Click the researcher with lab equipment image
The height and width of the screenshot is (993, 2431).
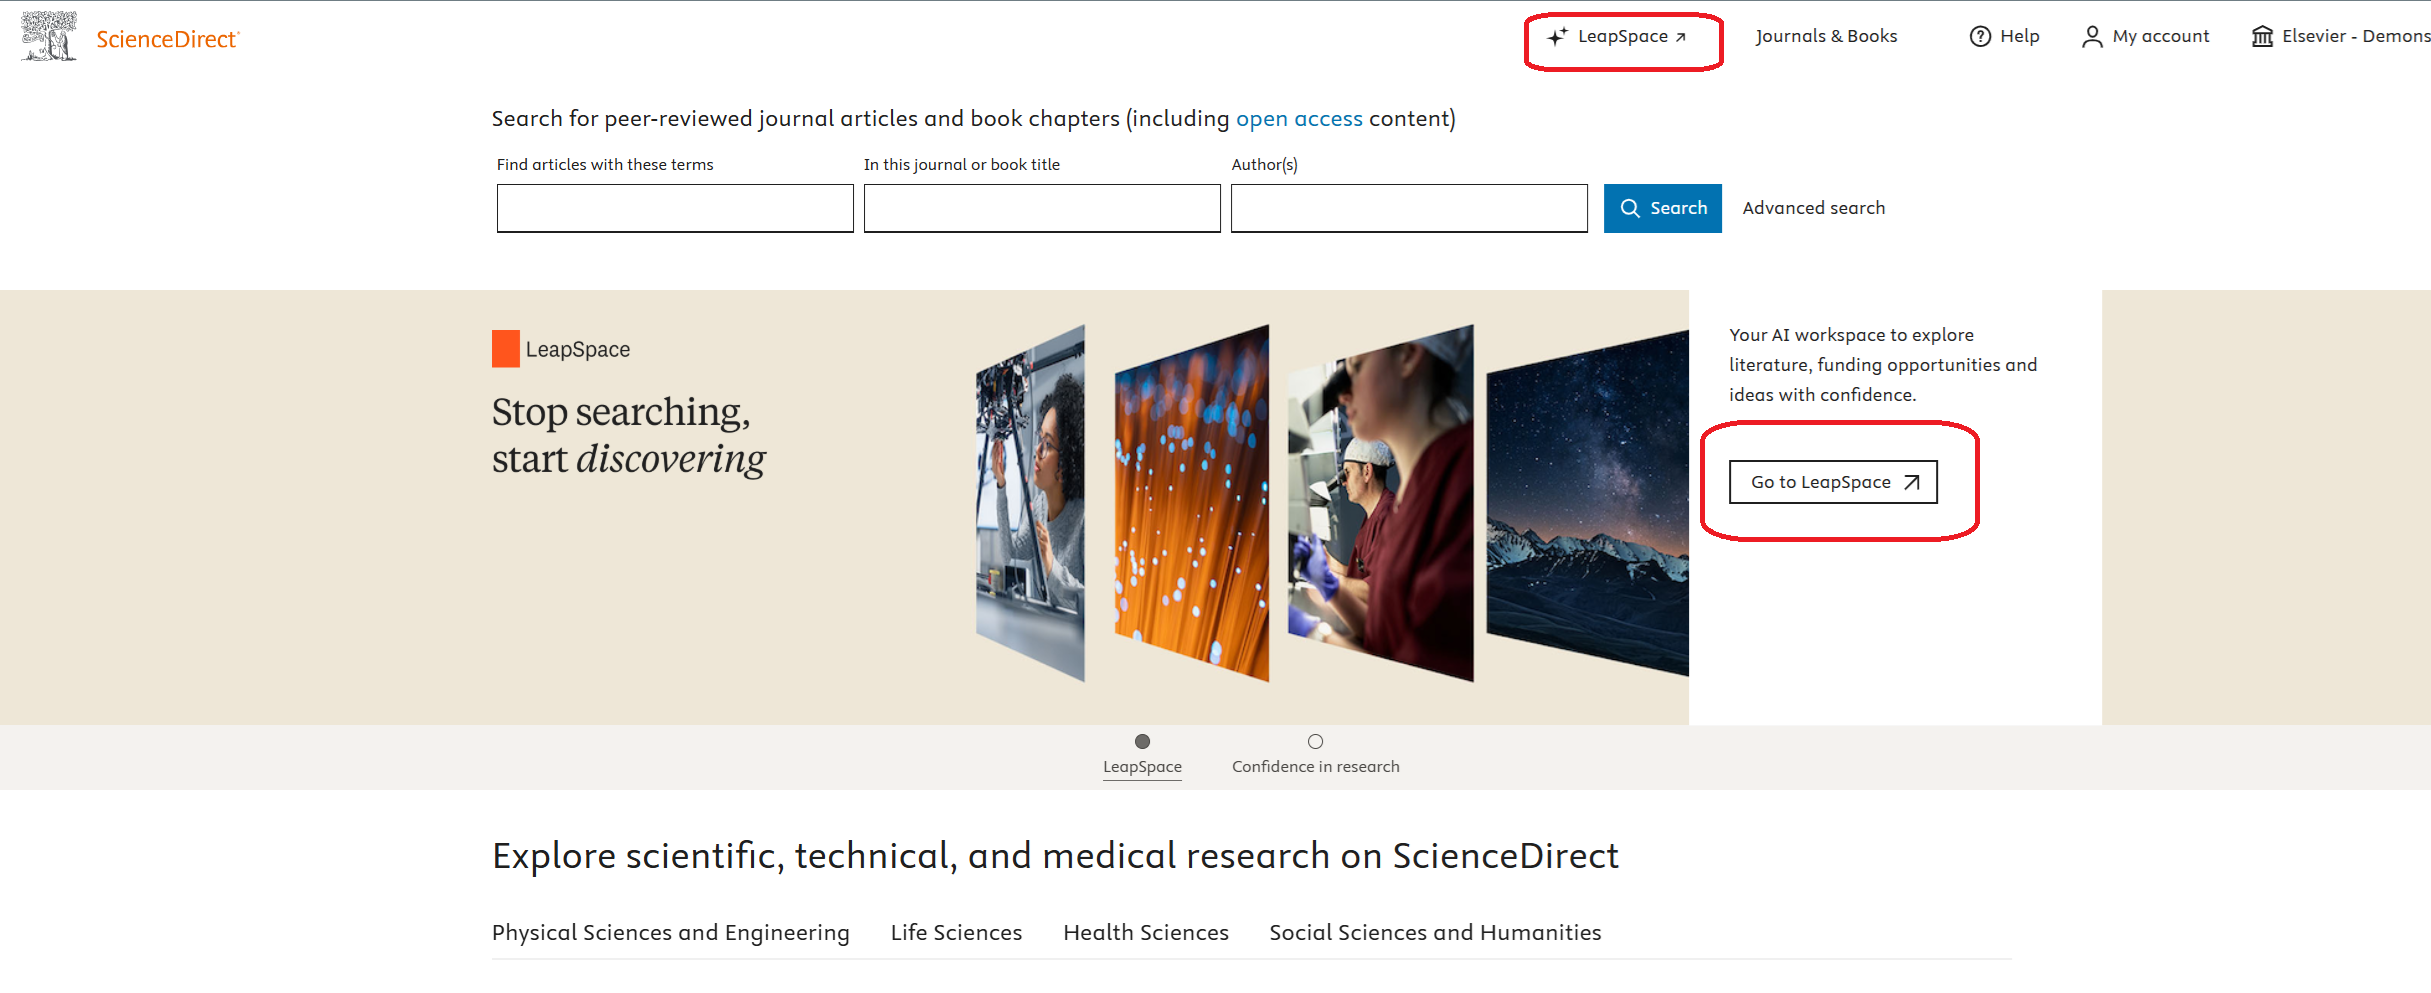pos(1030,503)
